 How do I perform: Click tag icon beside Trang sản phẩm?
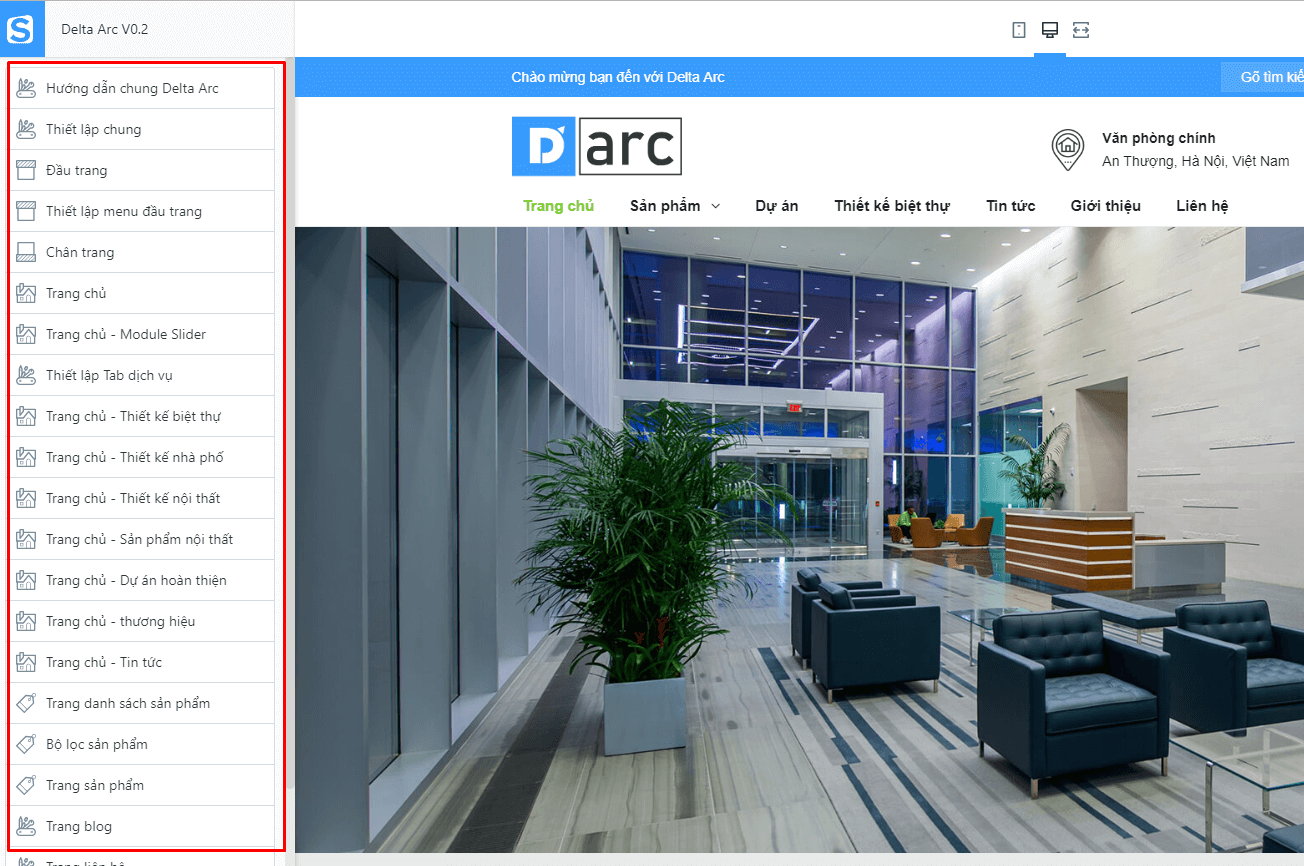[x=27, y=785]
